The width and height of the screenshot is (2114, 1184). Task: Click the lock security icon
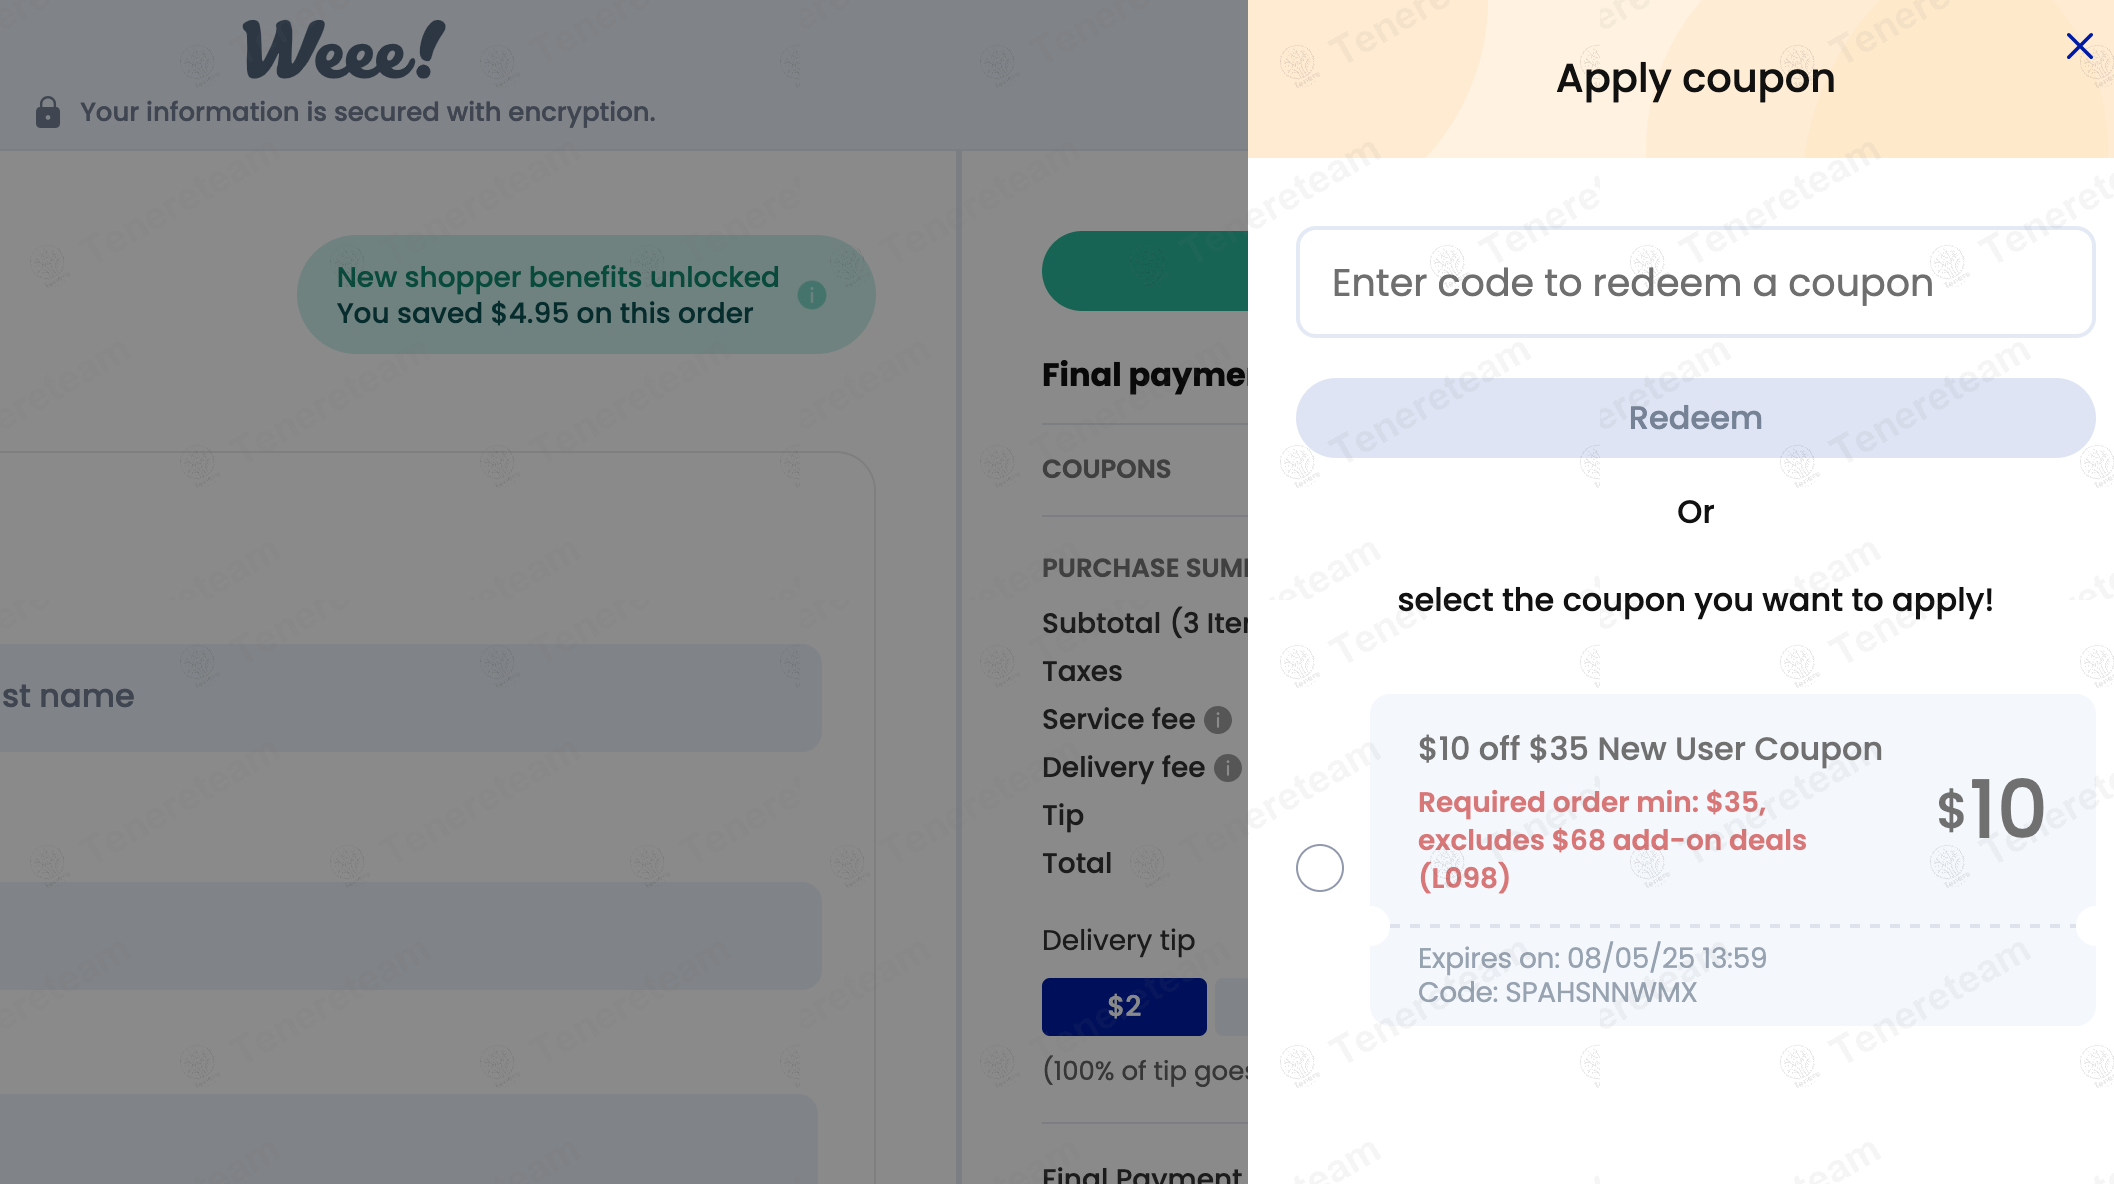[47, 112]
